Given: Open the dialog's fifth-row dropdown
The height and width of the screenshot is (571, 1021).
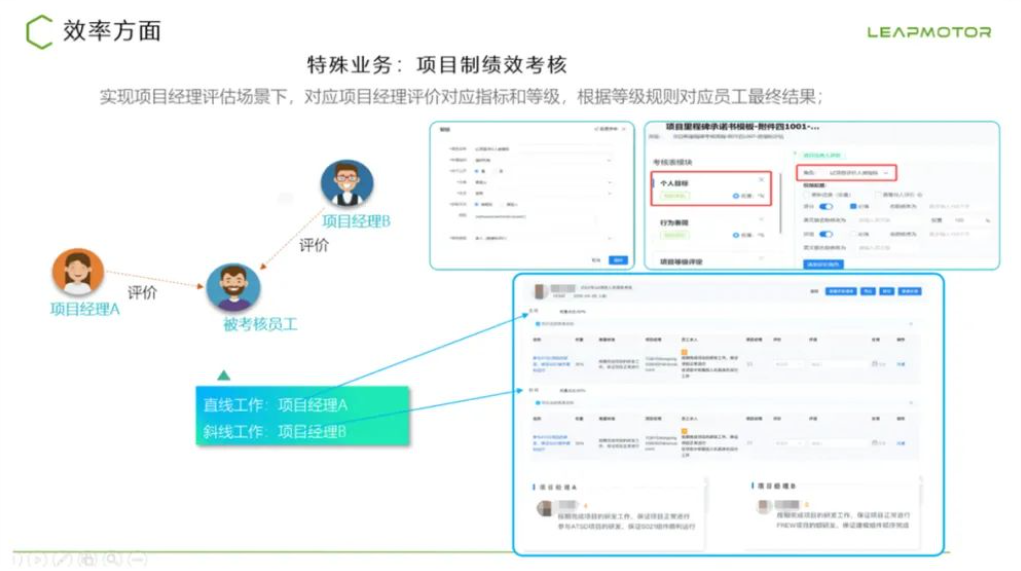Looking at the screenshot, I should tap(544, 193).
